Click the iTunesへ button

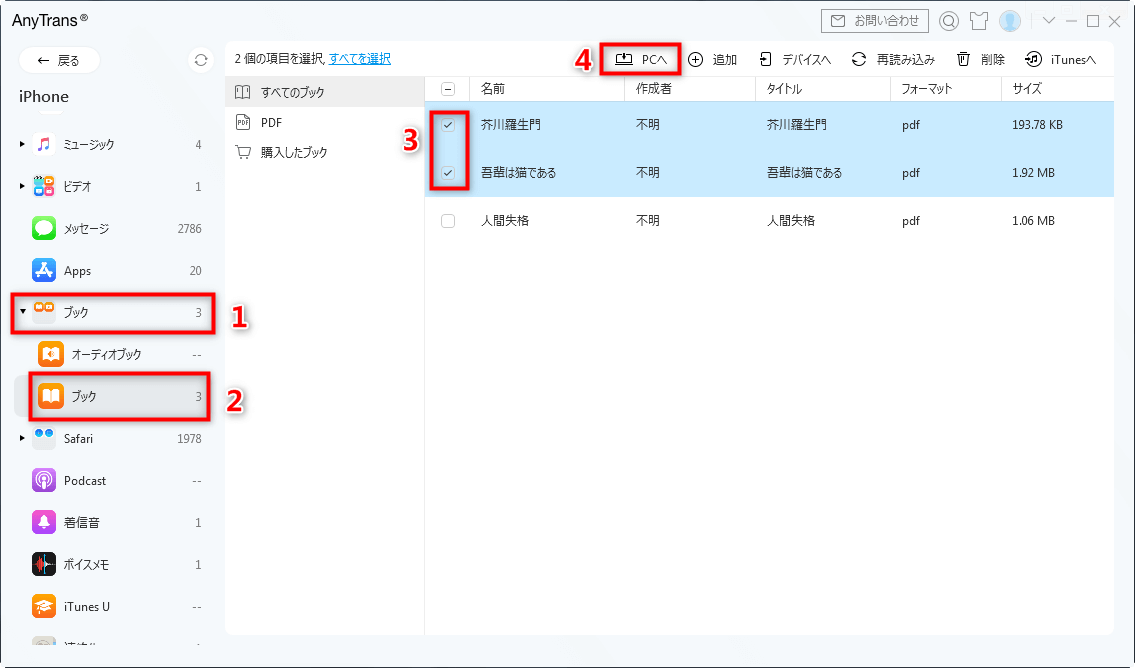1061,59
